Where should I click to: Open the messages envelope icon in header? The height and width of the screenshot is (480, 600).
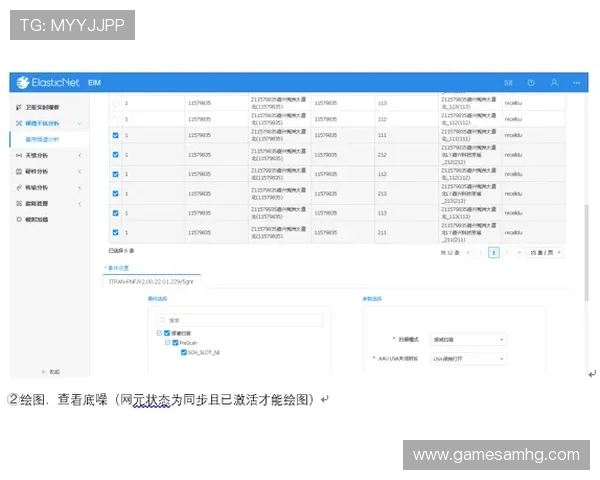point(508,83)
